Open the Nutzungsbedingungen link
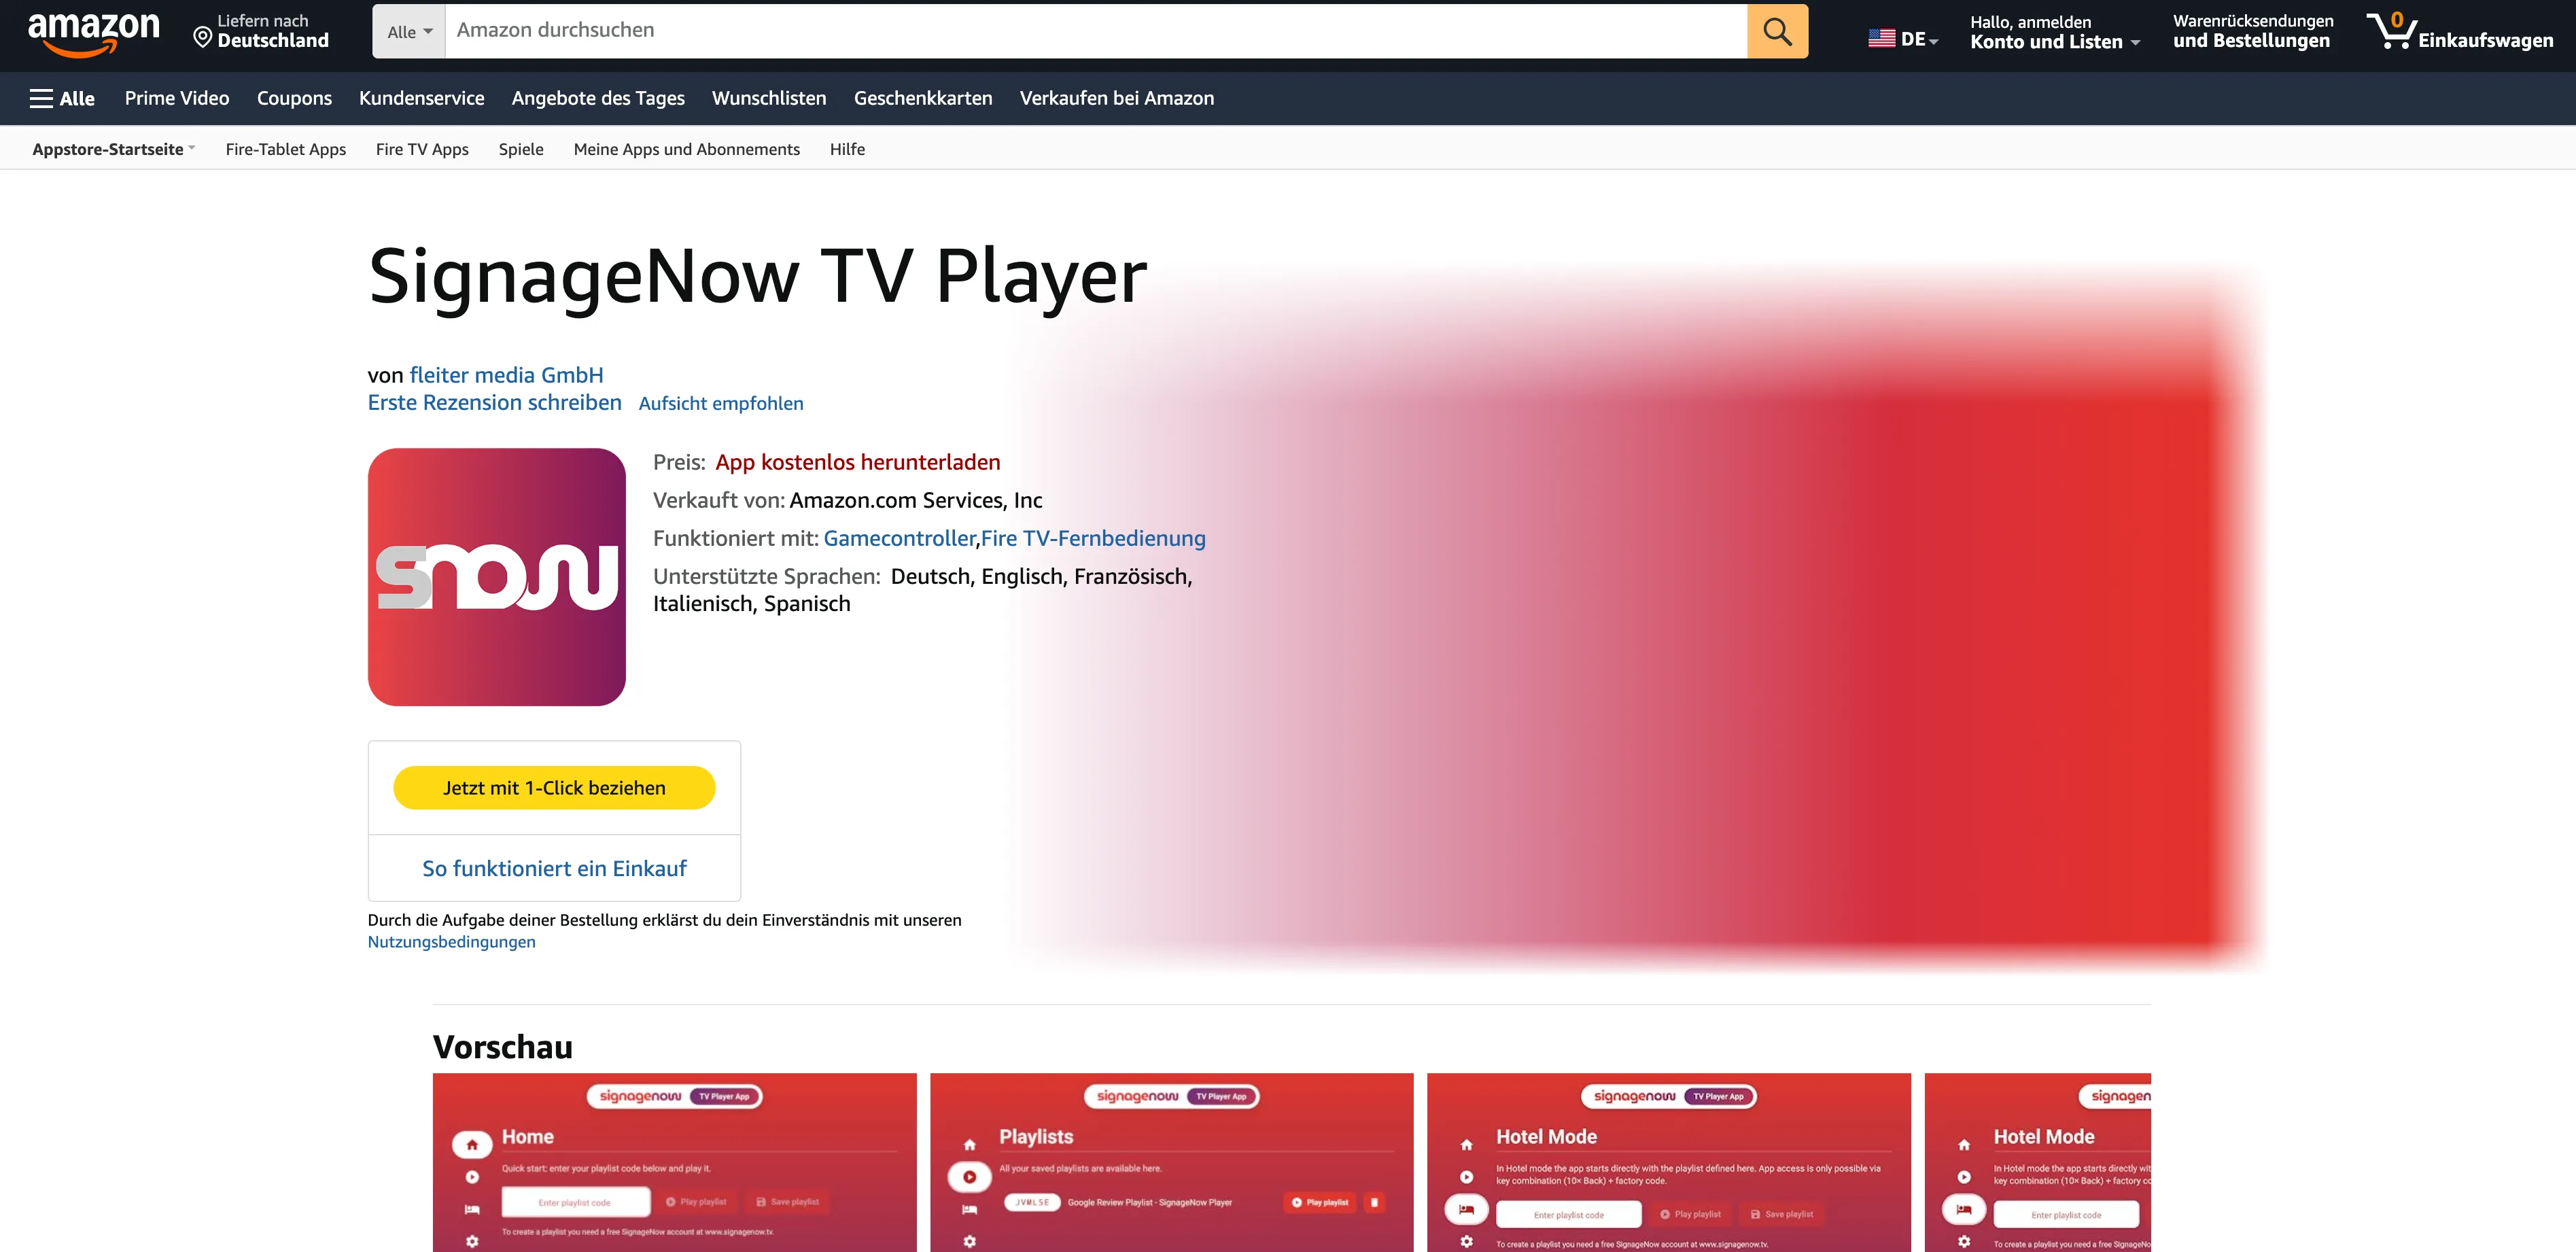The width and height of the screenshot is (2576, 1252). point(451,942)
